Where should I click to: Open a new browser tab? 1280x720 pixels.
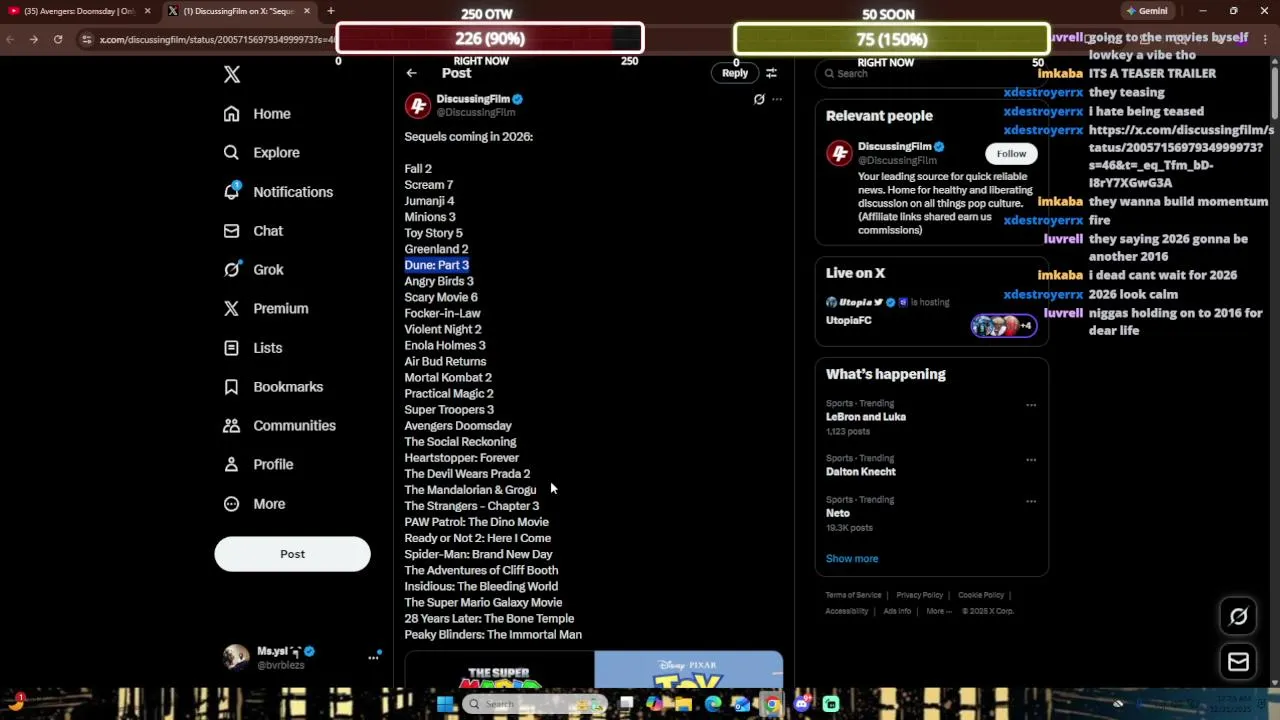[x=331, y=11]
